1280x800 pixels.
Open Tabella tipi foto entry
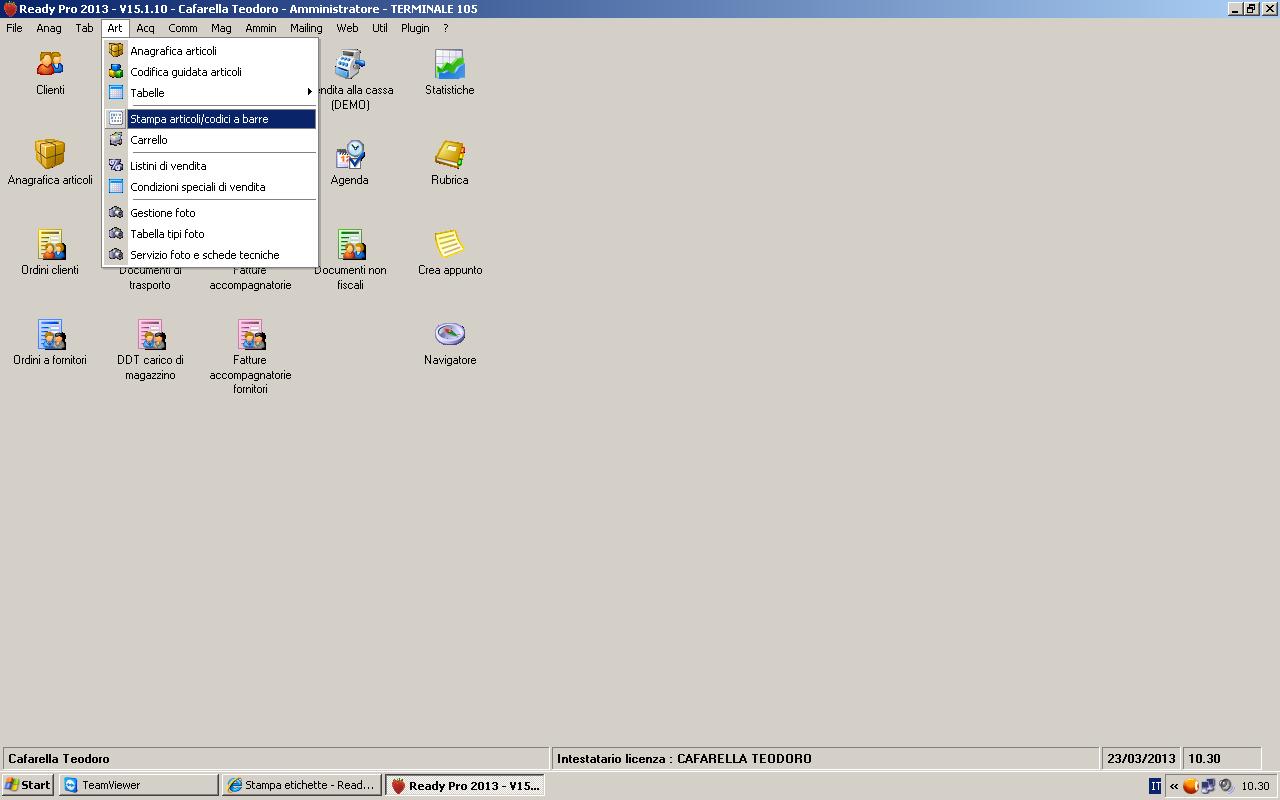210,234
